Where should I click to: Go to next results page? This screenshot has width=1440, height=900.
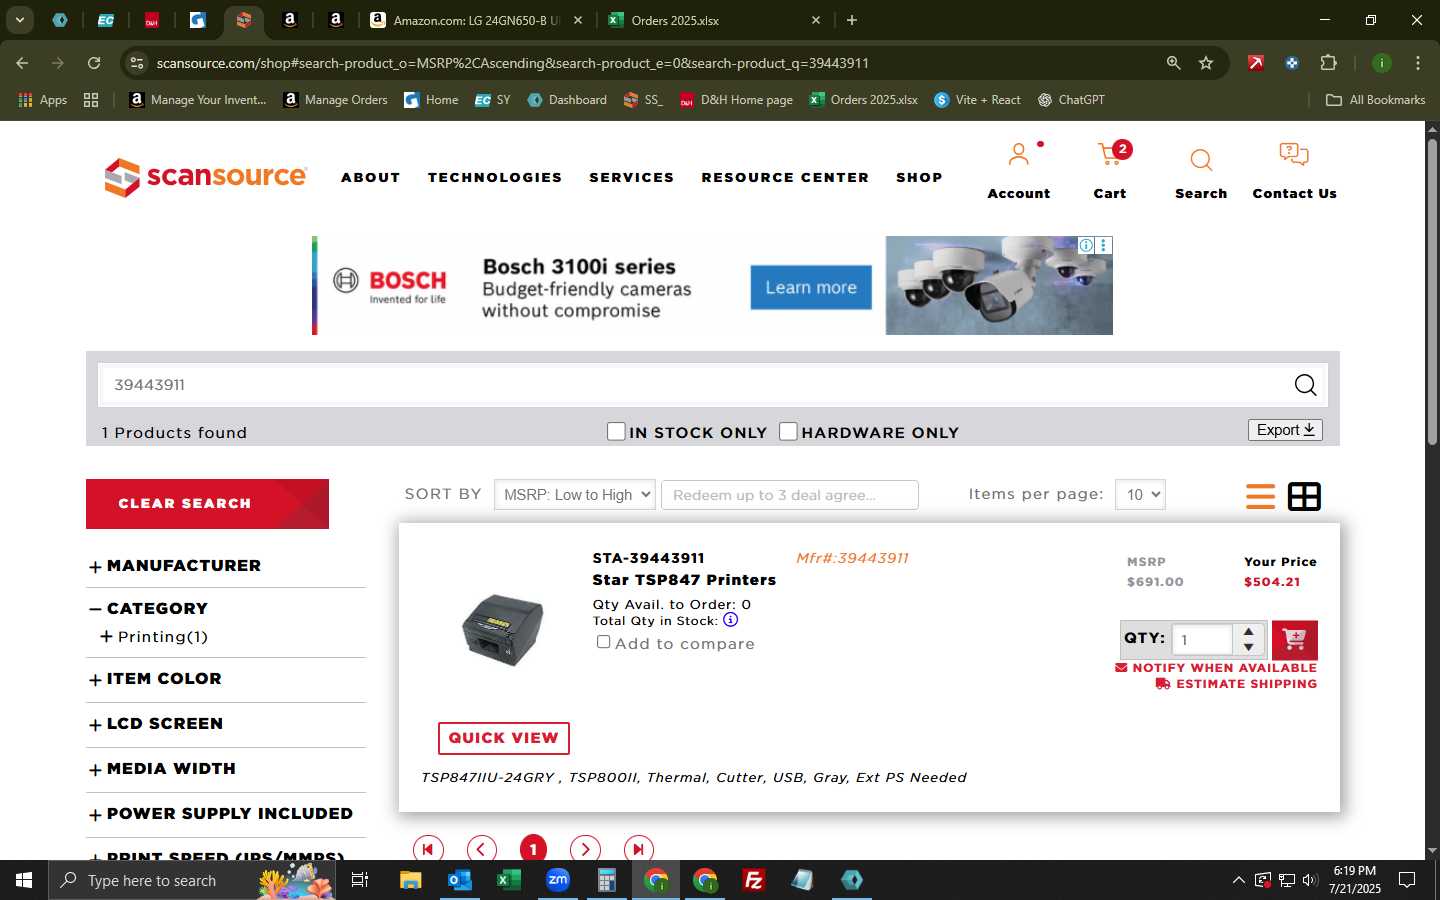(x=585, y=849)
